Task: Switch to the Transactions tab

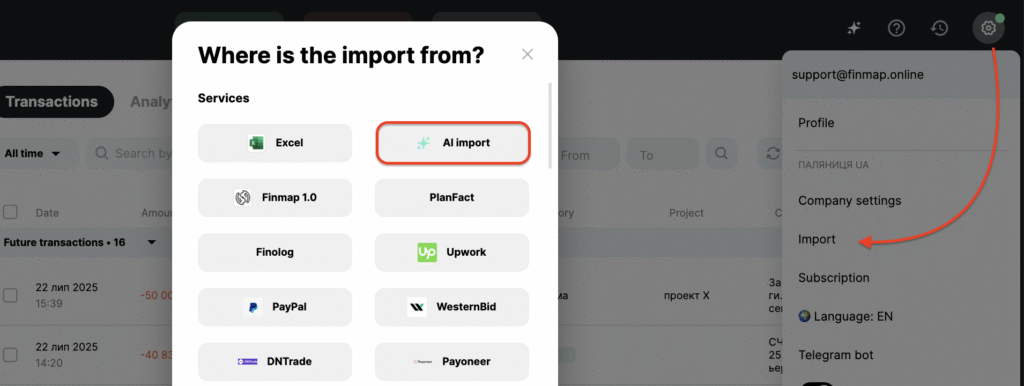Action: pos(52,102)
